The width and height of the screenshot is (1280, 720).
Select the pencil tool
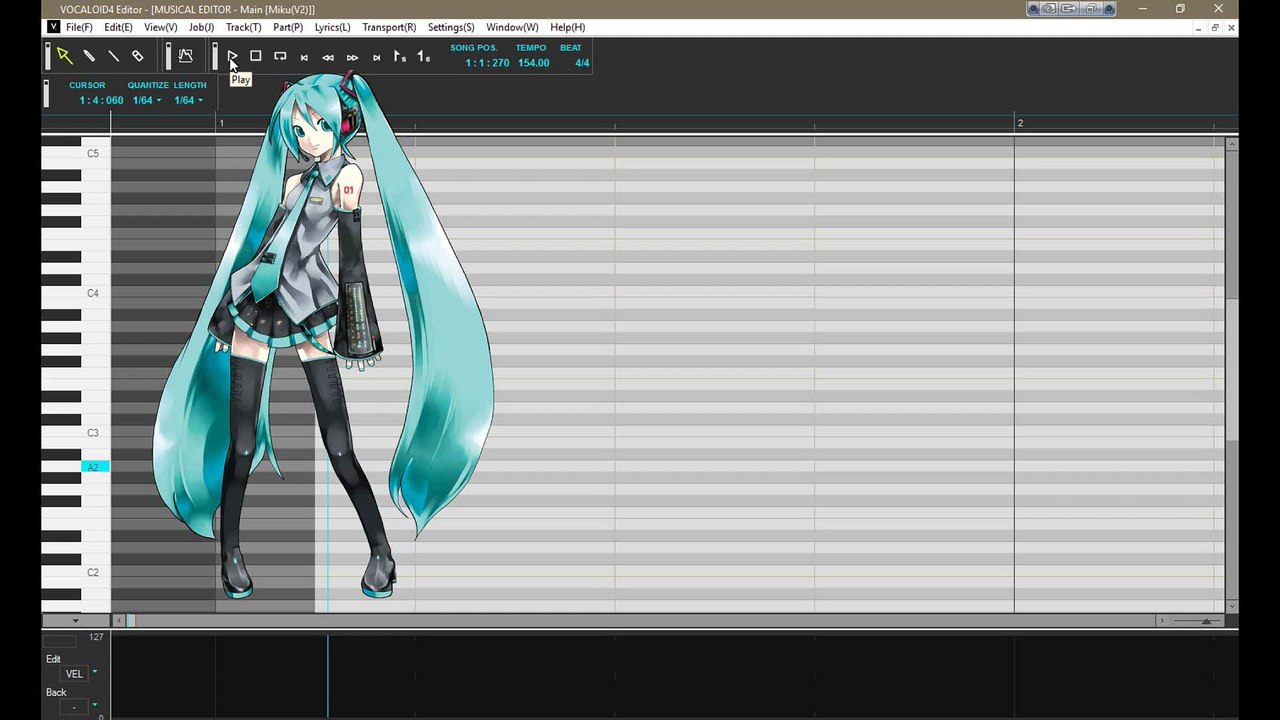coord(89,56)
